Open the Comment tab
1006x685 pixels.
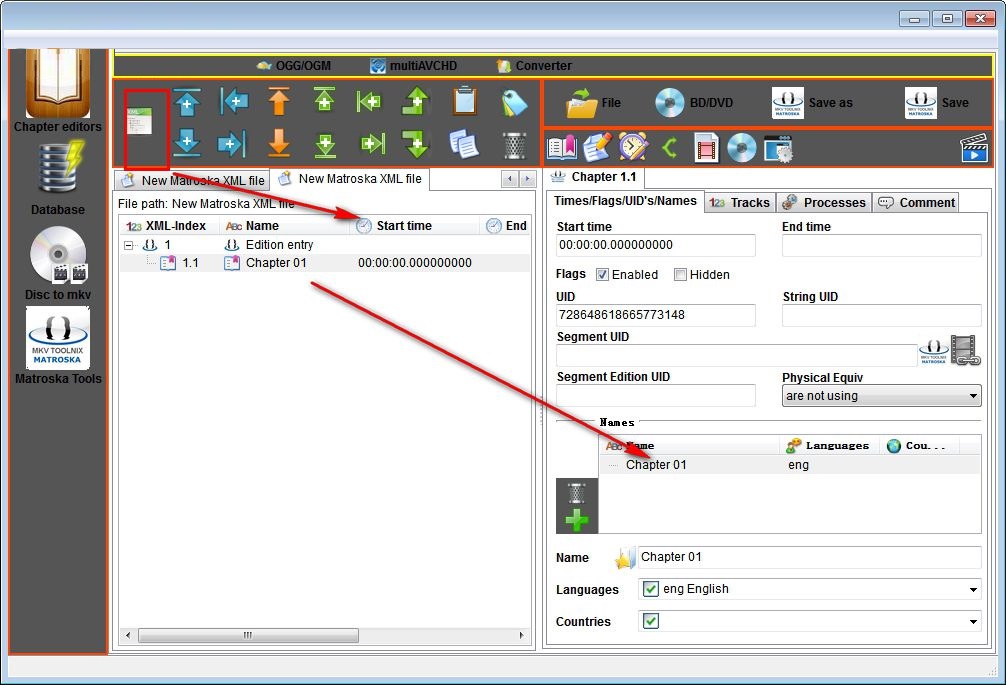click(x=916, y=203)
